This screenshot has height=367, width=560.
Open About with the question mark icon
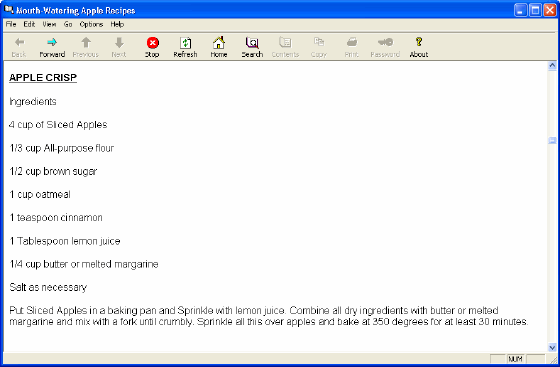[419, 42]
